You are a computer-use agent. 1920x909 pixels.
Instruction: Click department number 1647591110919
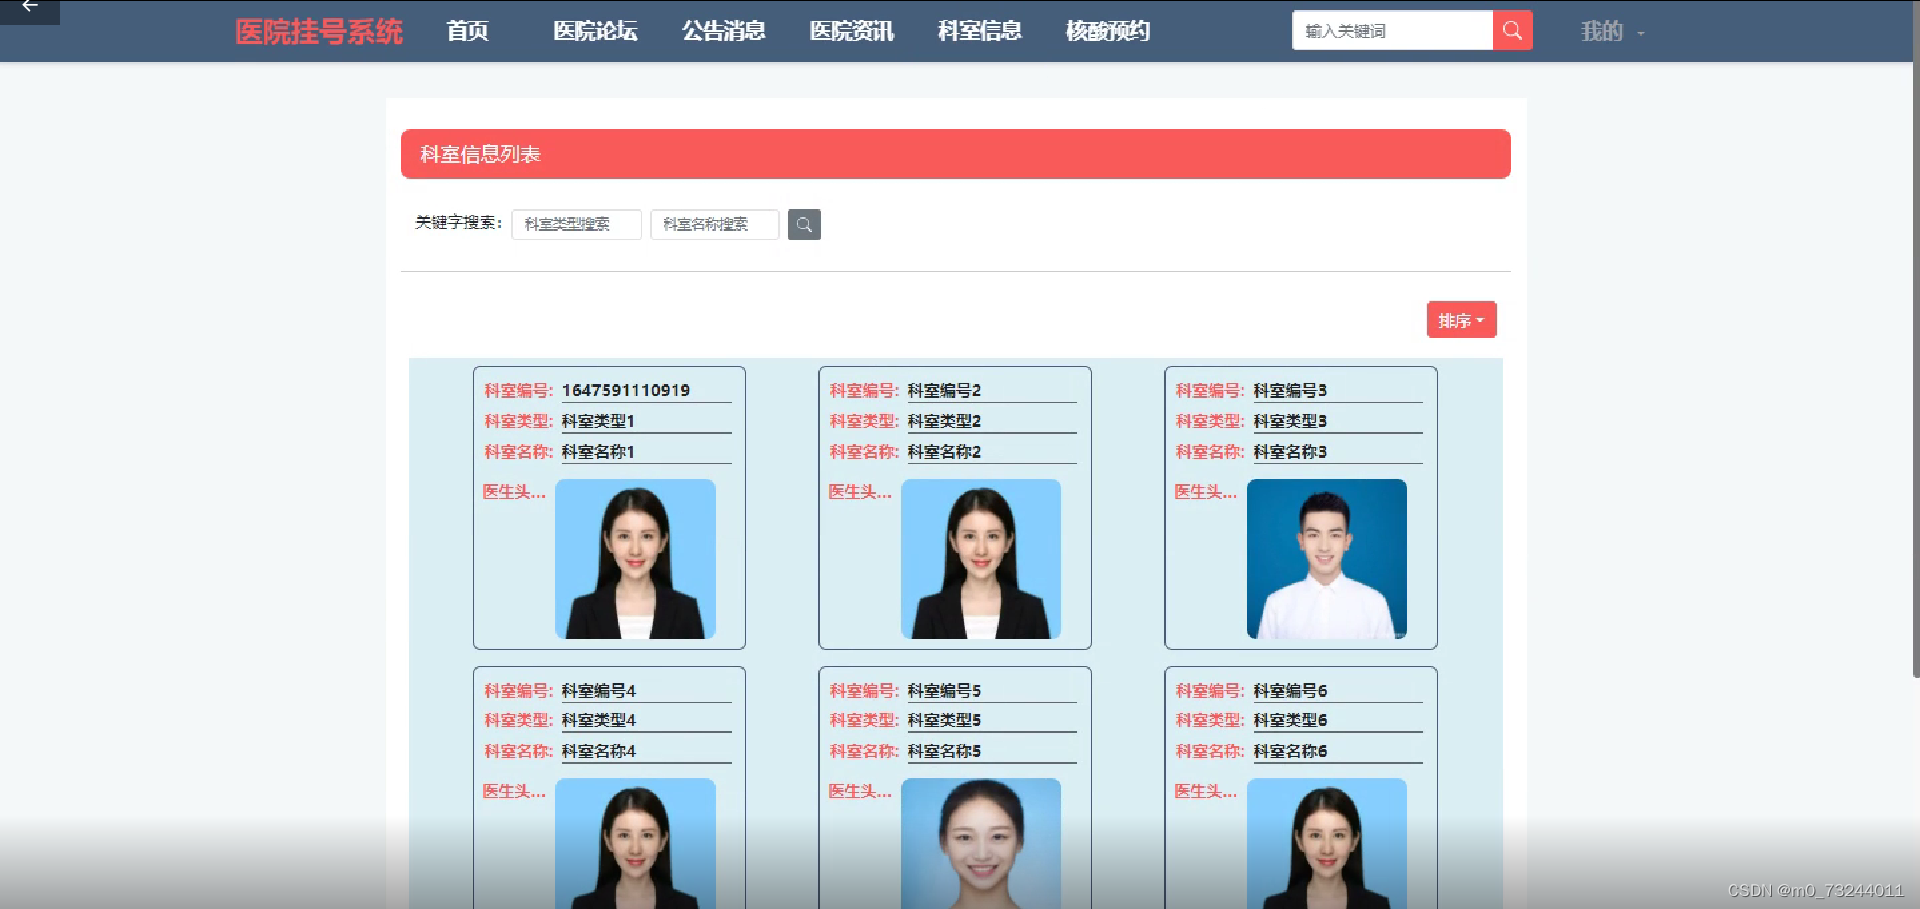(x=626, y=390)
